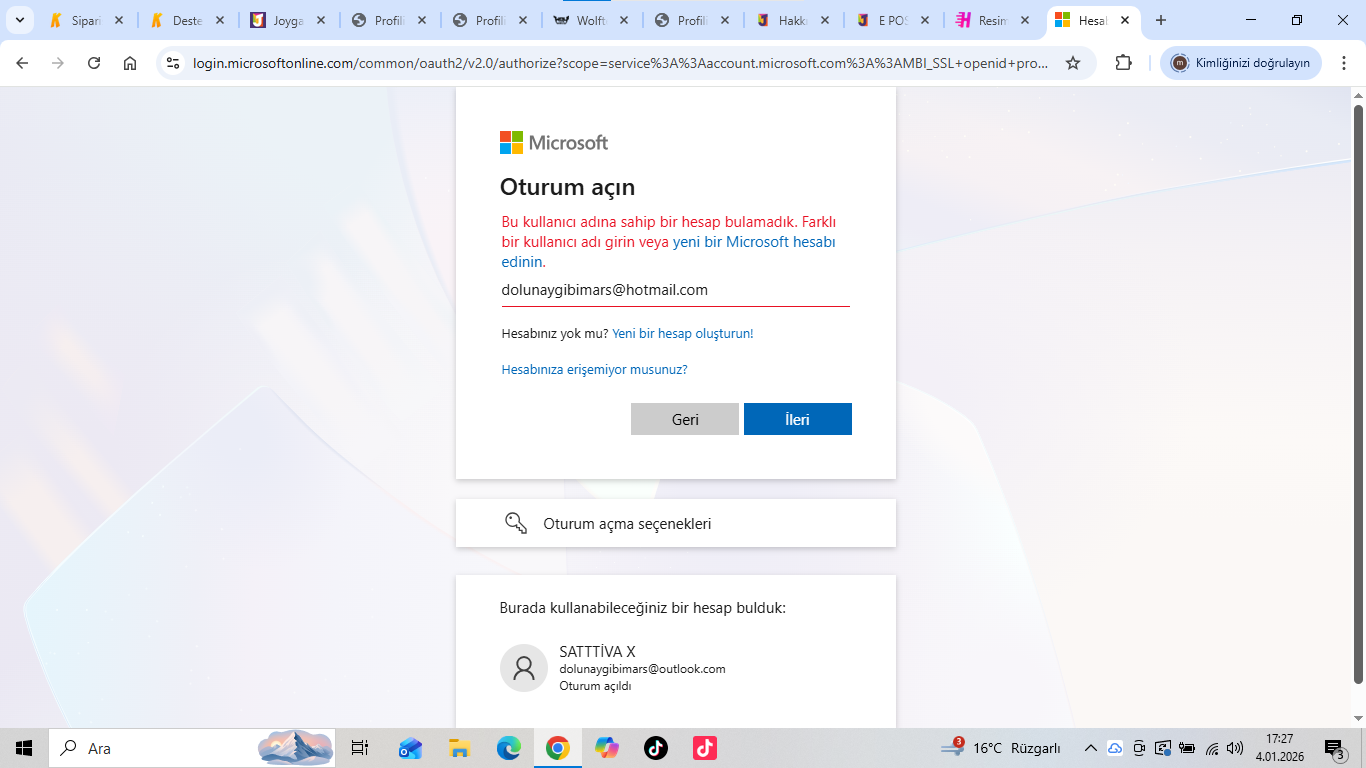Viewport: 1366px width, 768px height.
Task: Click the screen-cast display tray icon
Action: click(x=1163, y=748)
